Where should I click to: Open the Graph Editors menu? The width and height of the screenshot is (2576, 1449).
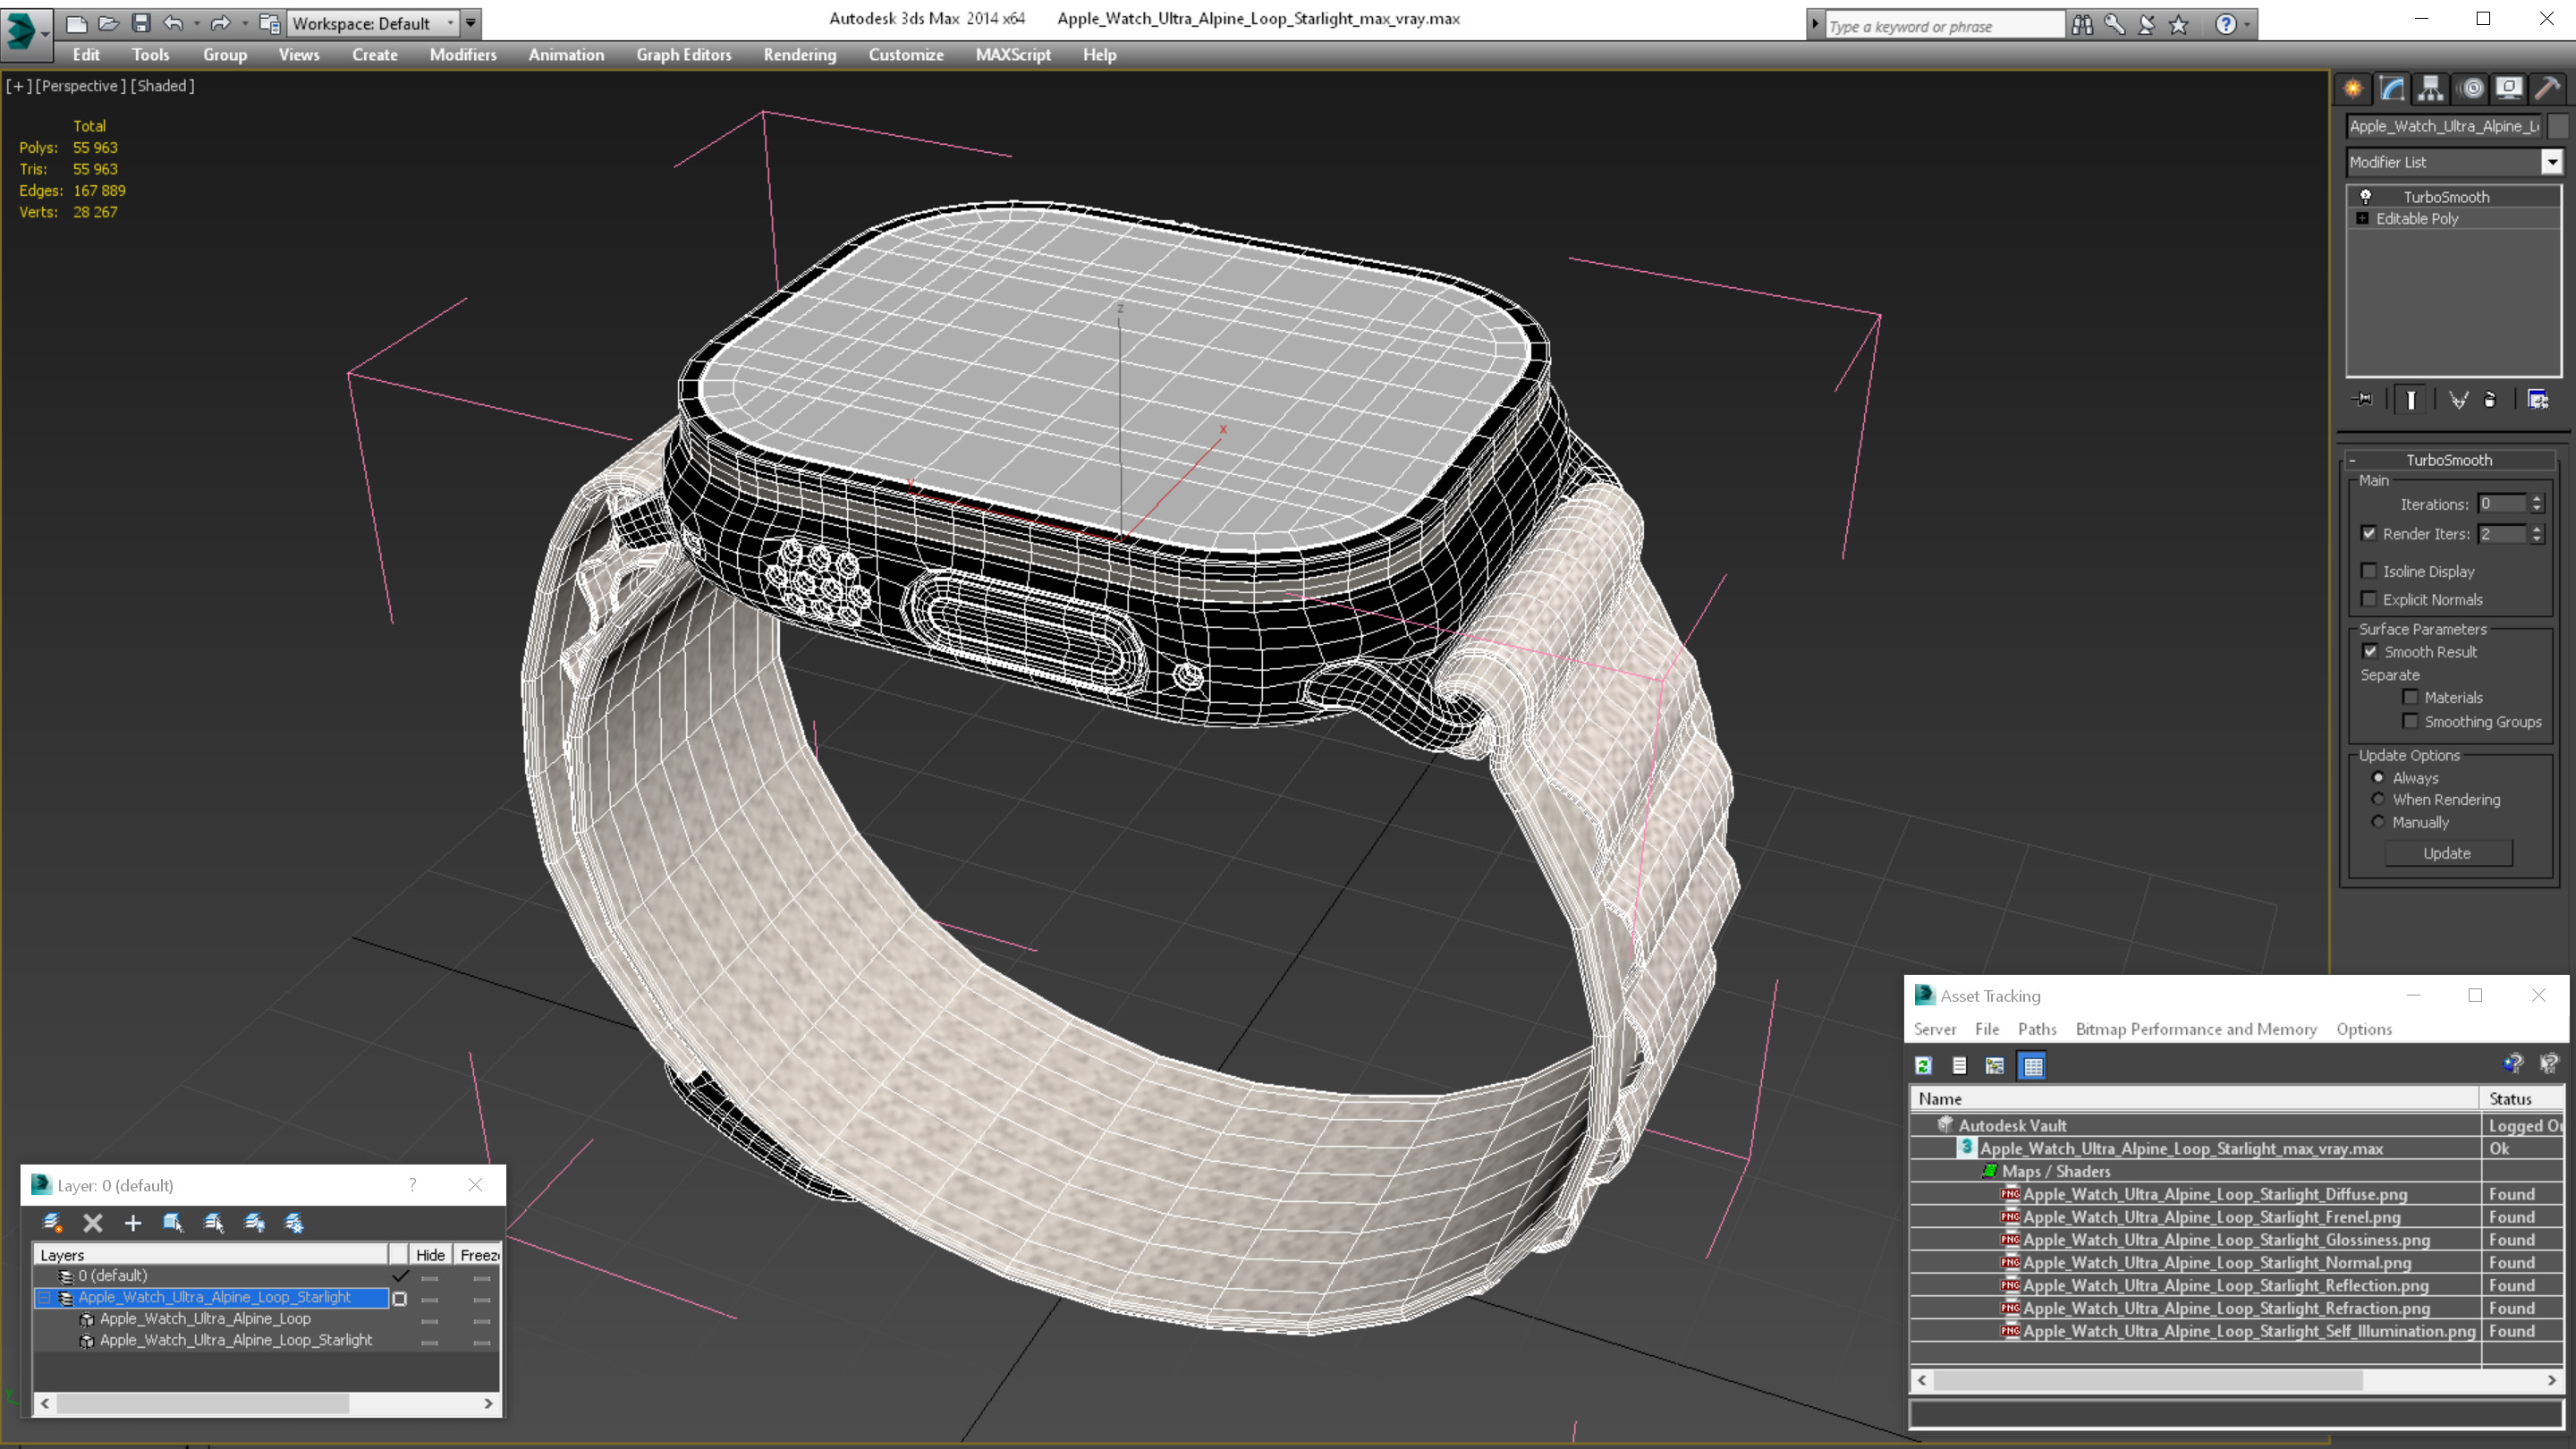pos(684,55)
